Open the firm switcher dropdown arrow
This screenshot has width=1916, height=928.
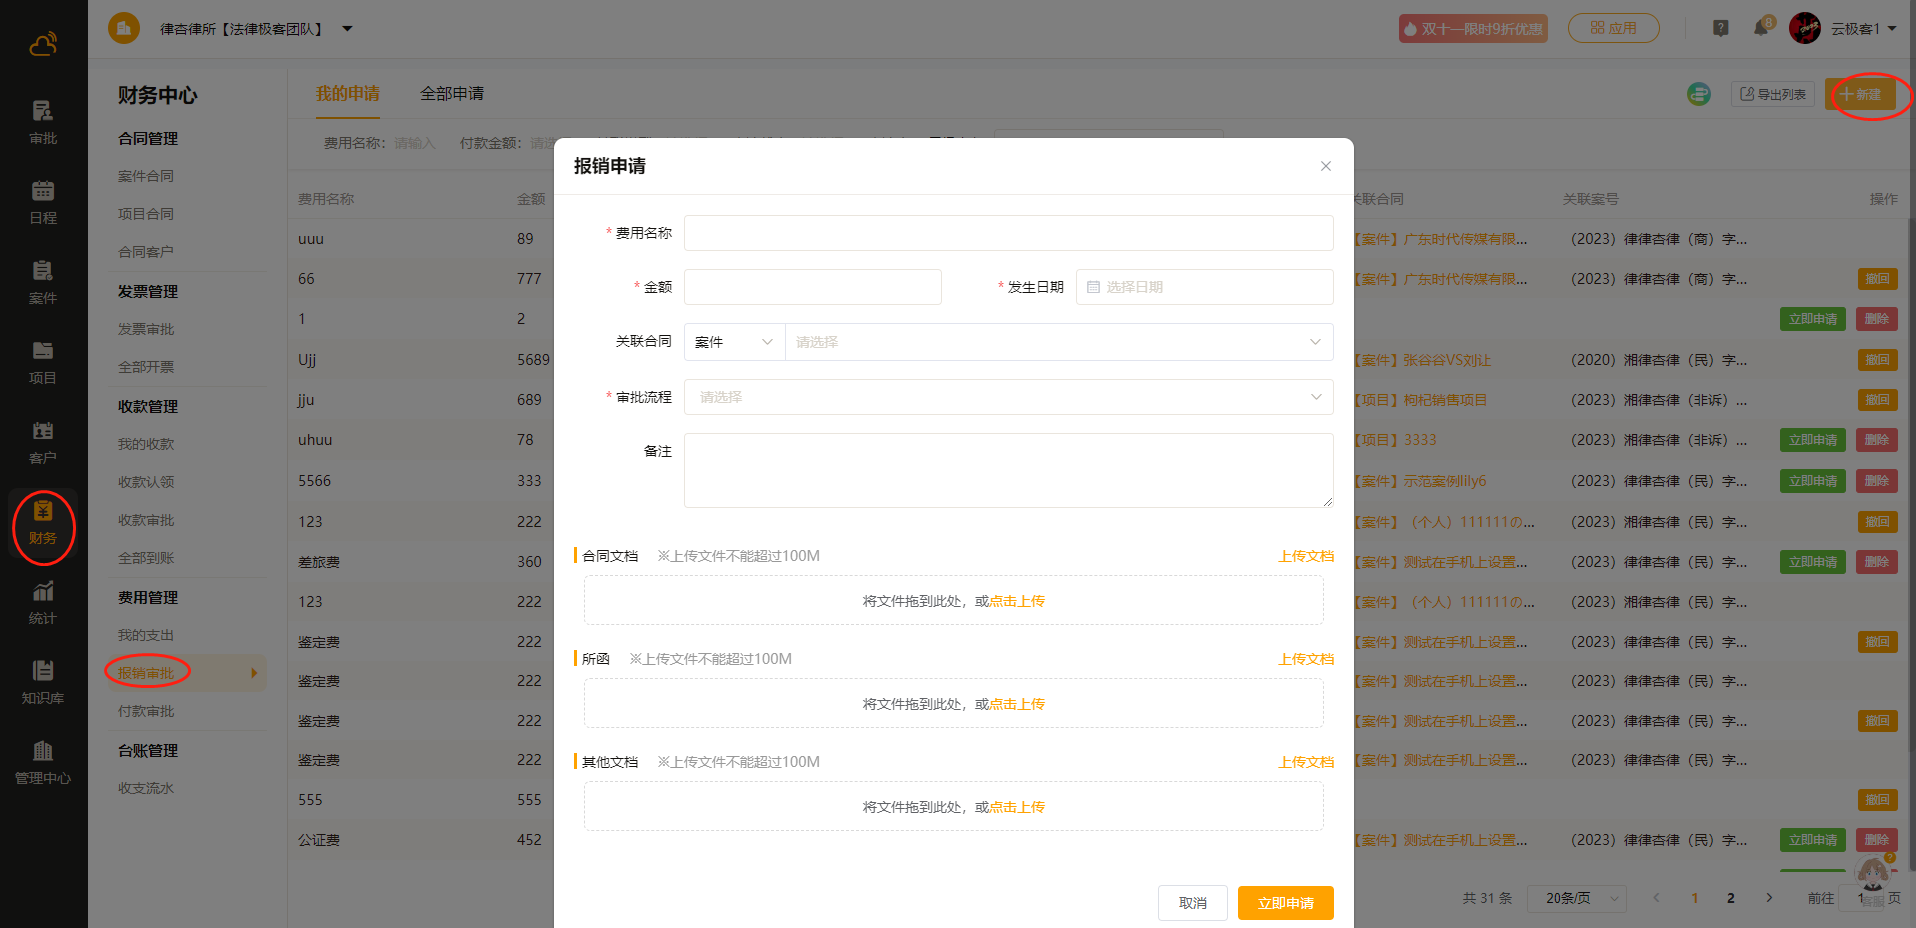pyautogui.click(x=347, y=29)
